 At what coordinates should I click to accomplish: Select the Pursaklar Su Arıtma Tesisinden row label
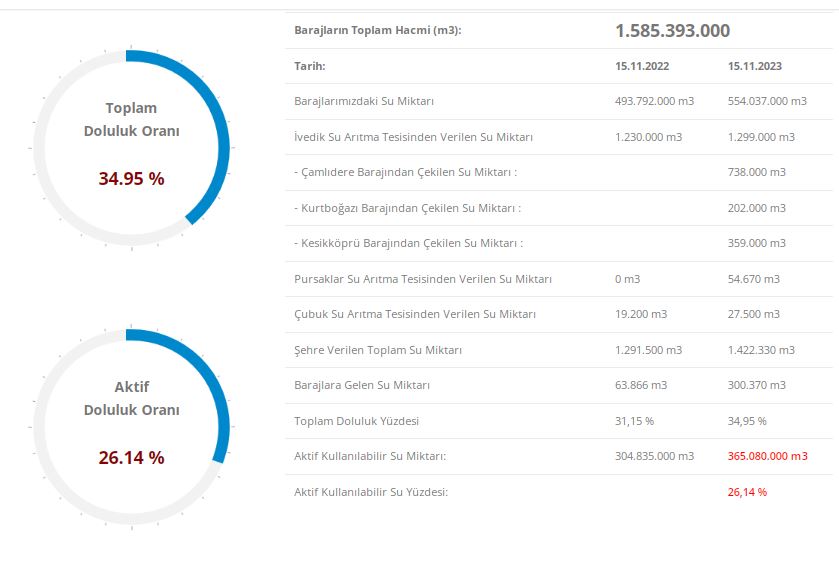click(423, 279)
